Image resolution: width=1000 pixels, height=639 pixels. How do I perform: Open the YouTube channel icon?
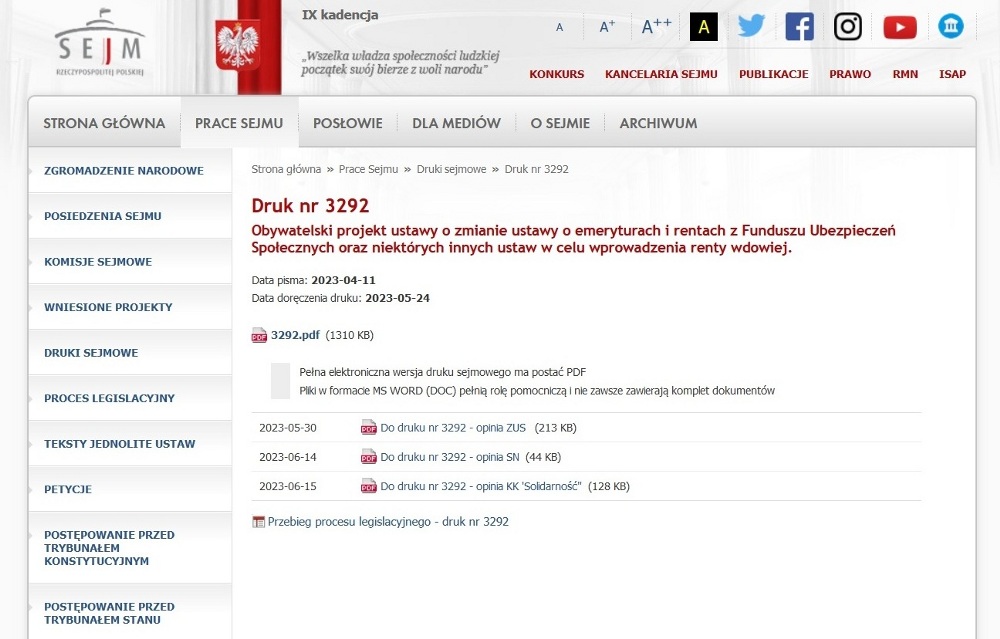point(900,27)
